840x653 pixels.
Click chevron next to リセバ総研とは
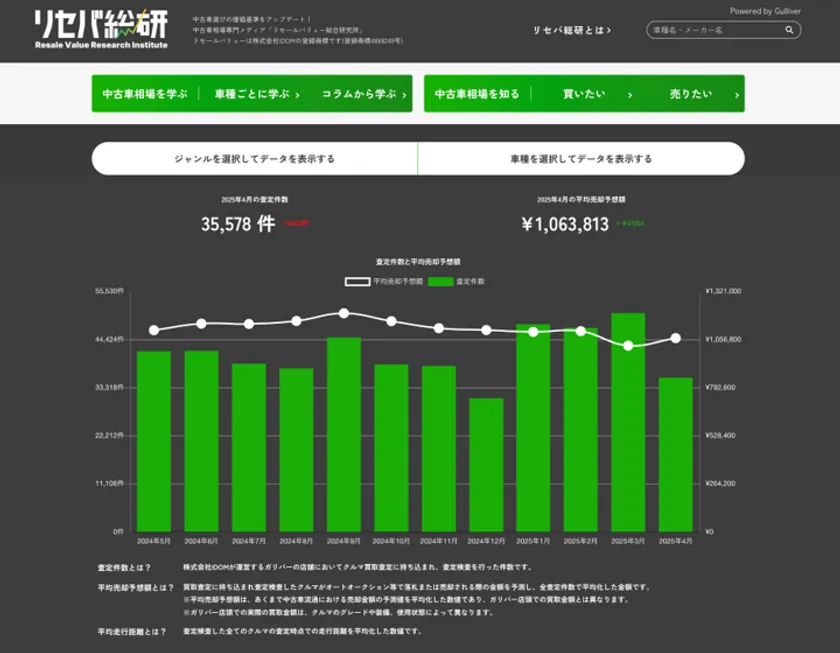(609, 31)
